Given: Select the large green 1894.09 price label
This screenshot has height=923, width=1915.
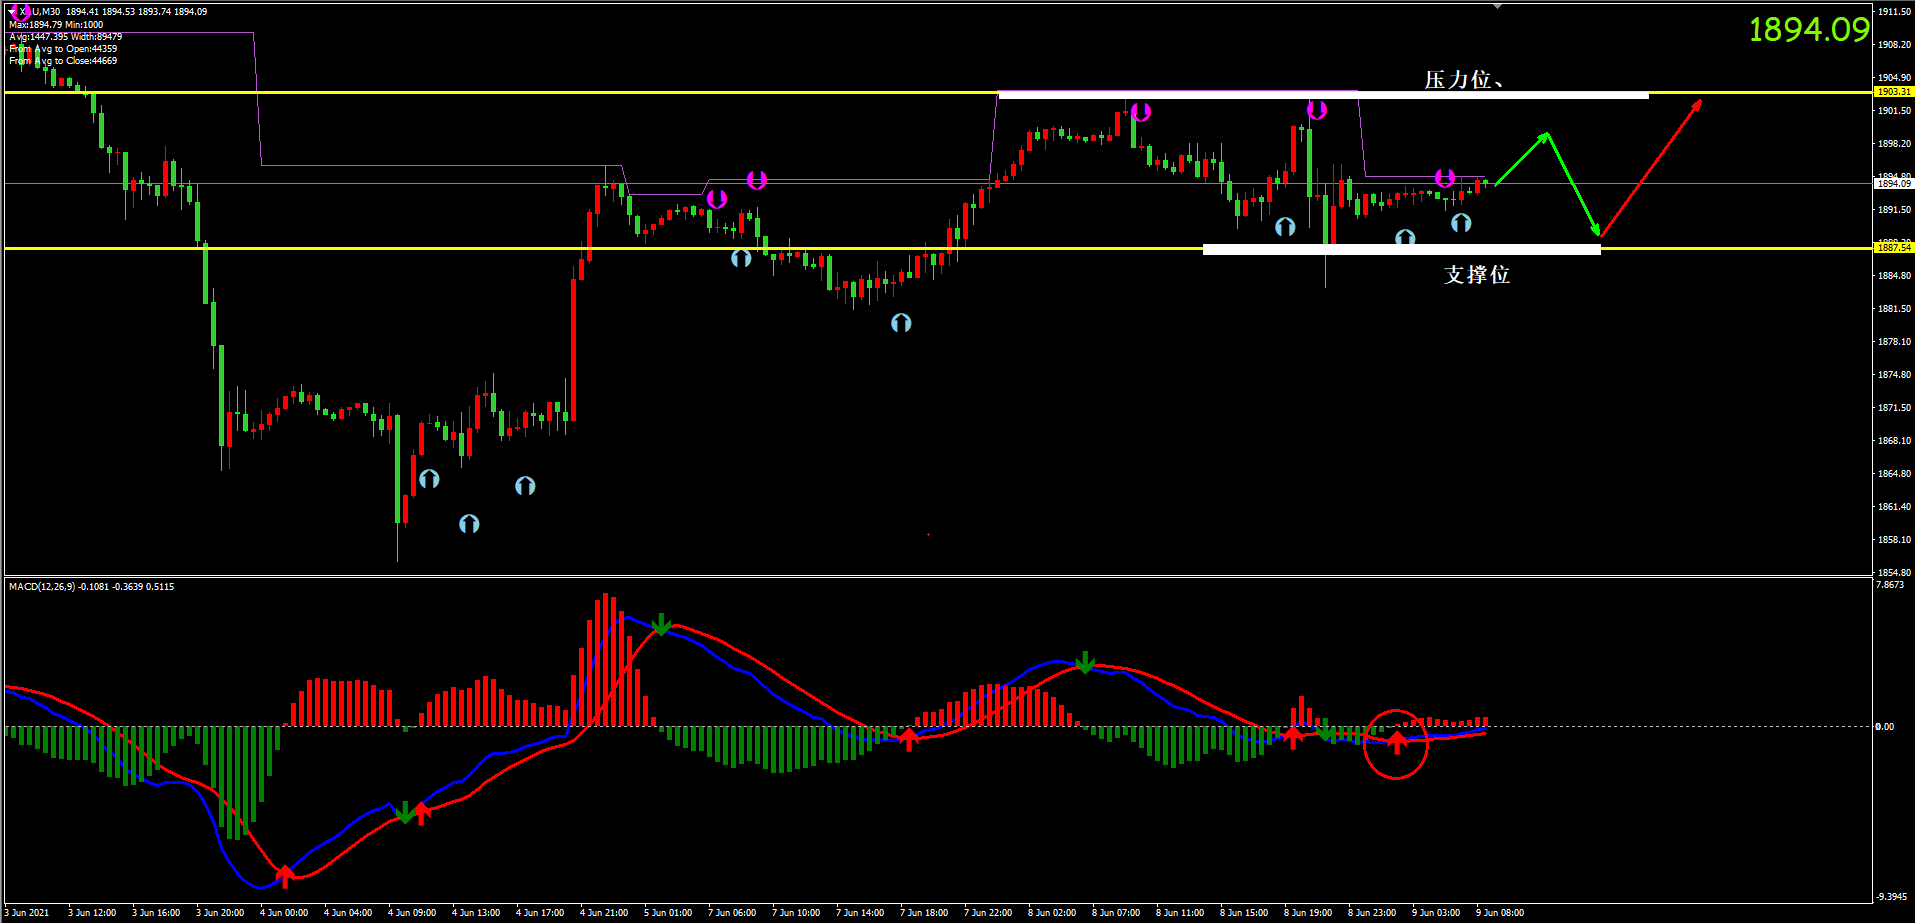Looking at the screenshot, I should [x=1808, y=30].
